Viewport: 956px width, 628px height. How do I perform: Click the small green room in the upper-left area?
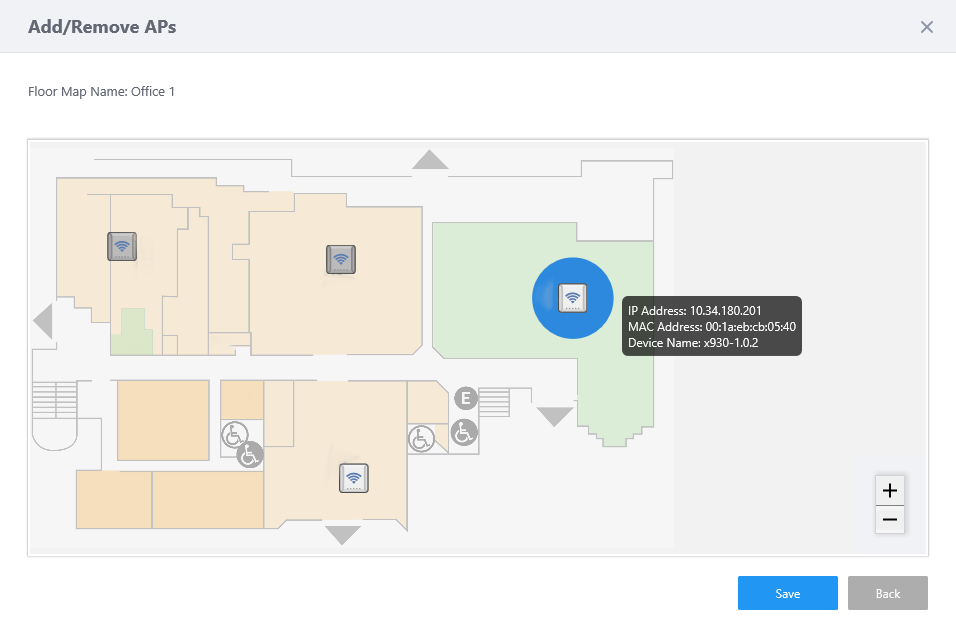coord(131,332)
